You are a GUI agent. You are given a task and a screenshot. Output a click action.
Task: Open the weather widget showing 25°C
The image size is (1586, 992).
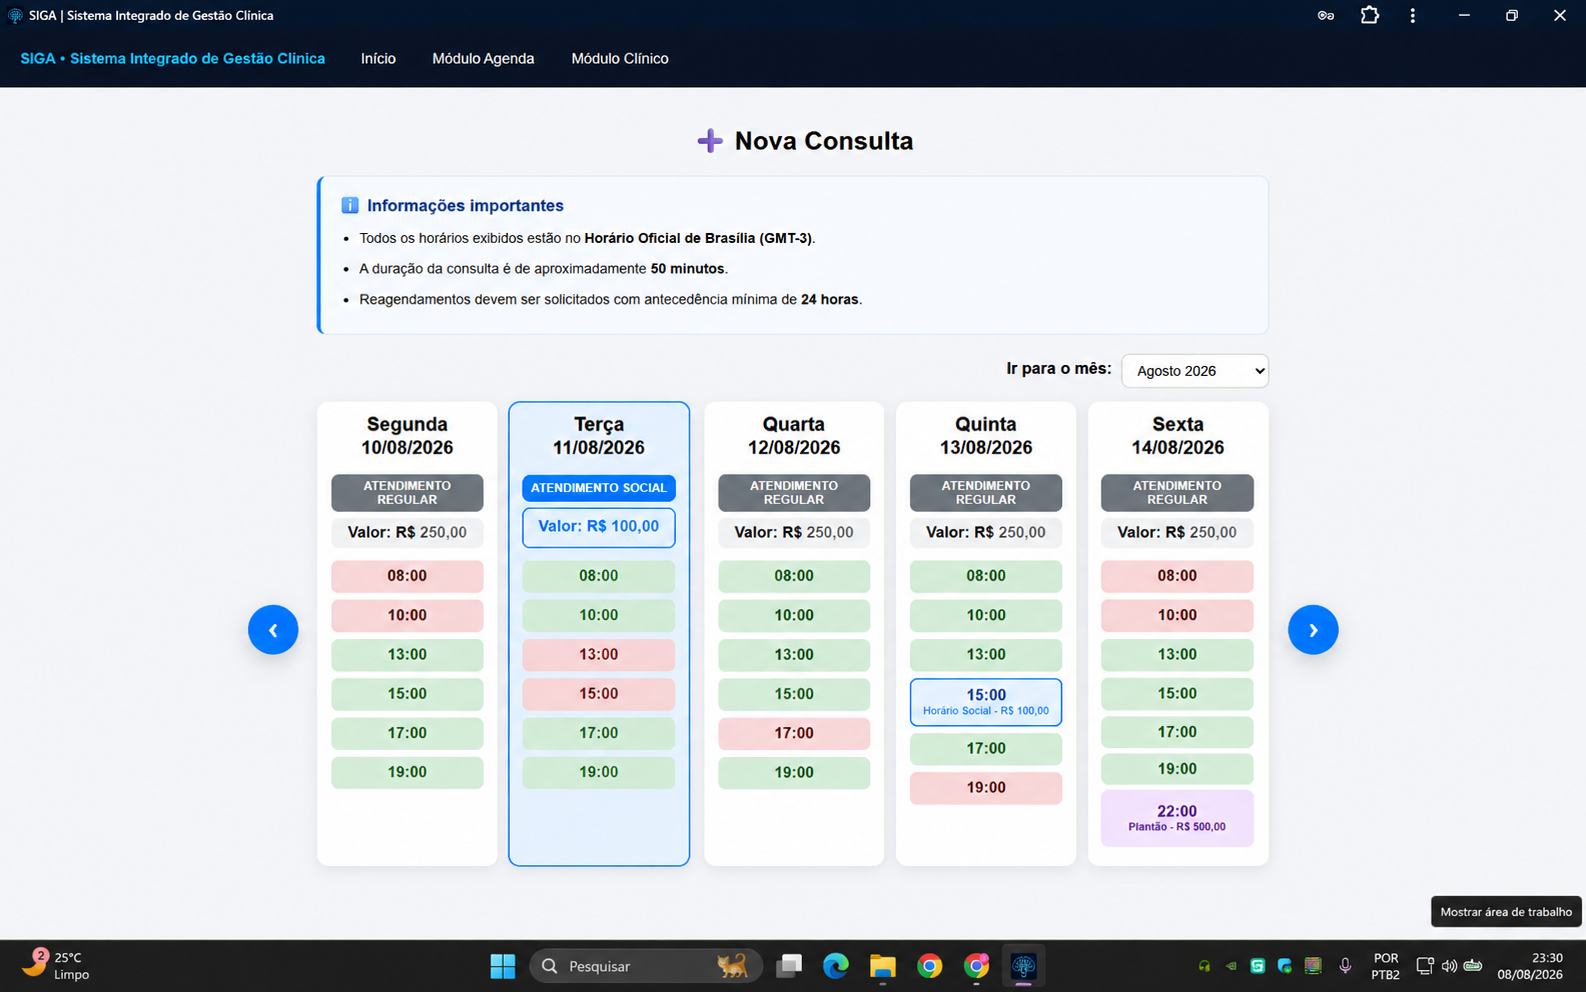[57, 966]
